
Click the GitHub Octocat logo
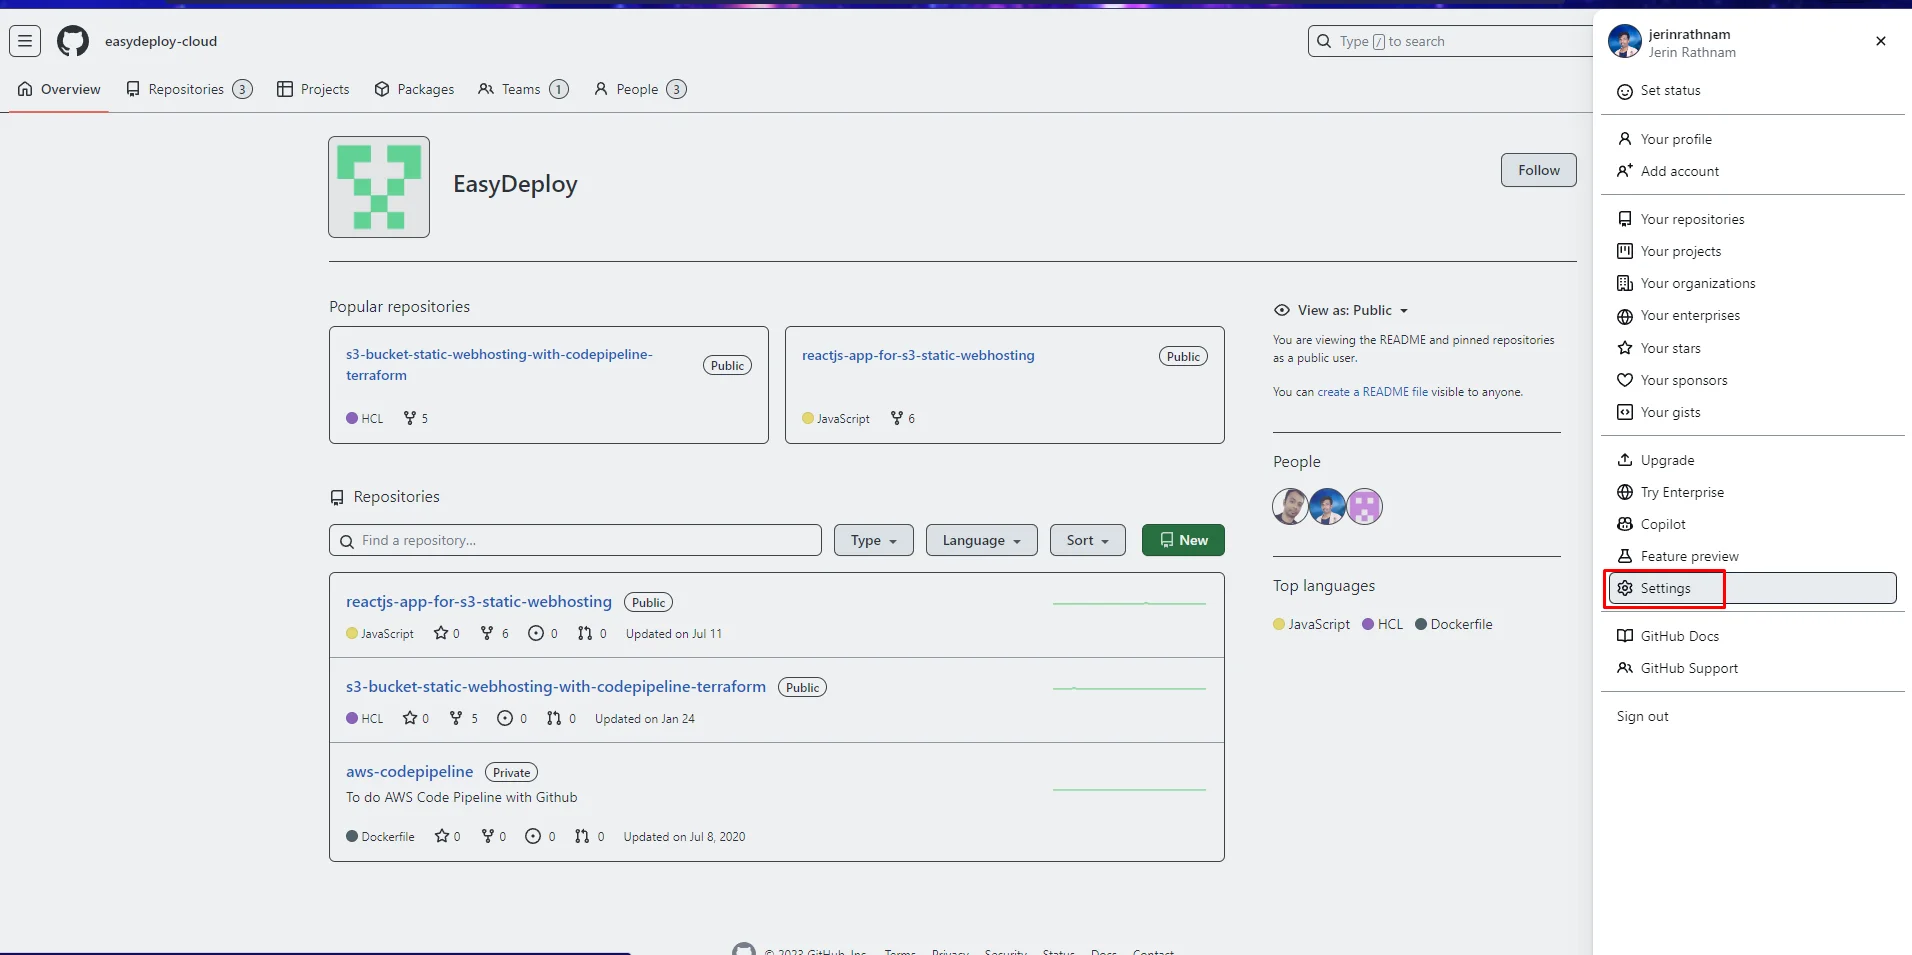point(73,41)
